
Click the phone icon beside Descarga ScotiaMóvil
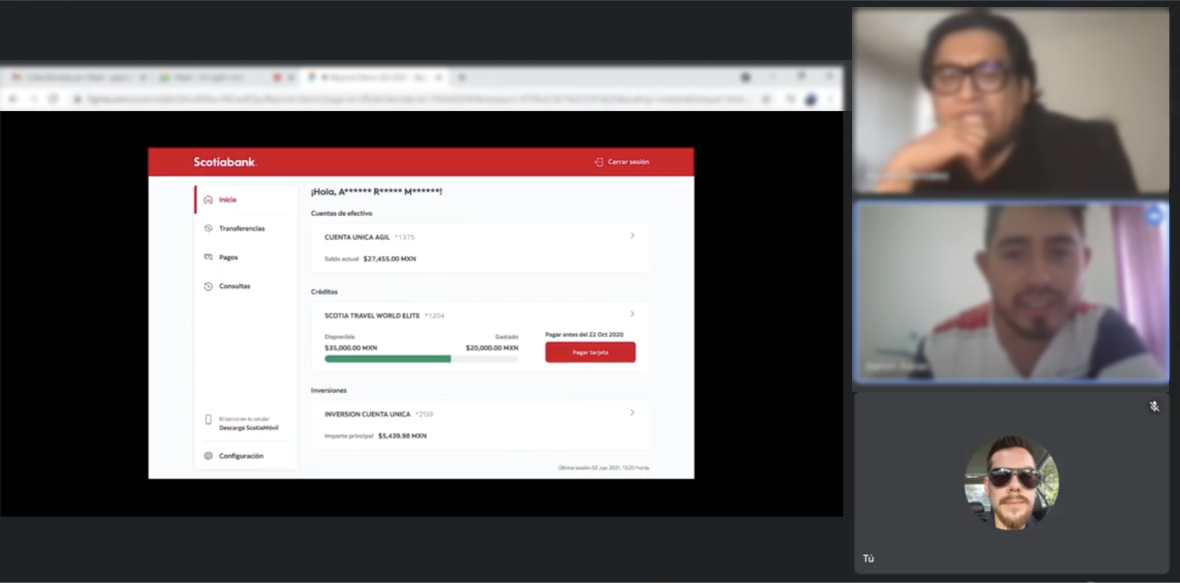(x=208, y=420)
